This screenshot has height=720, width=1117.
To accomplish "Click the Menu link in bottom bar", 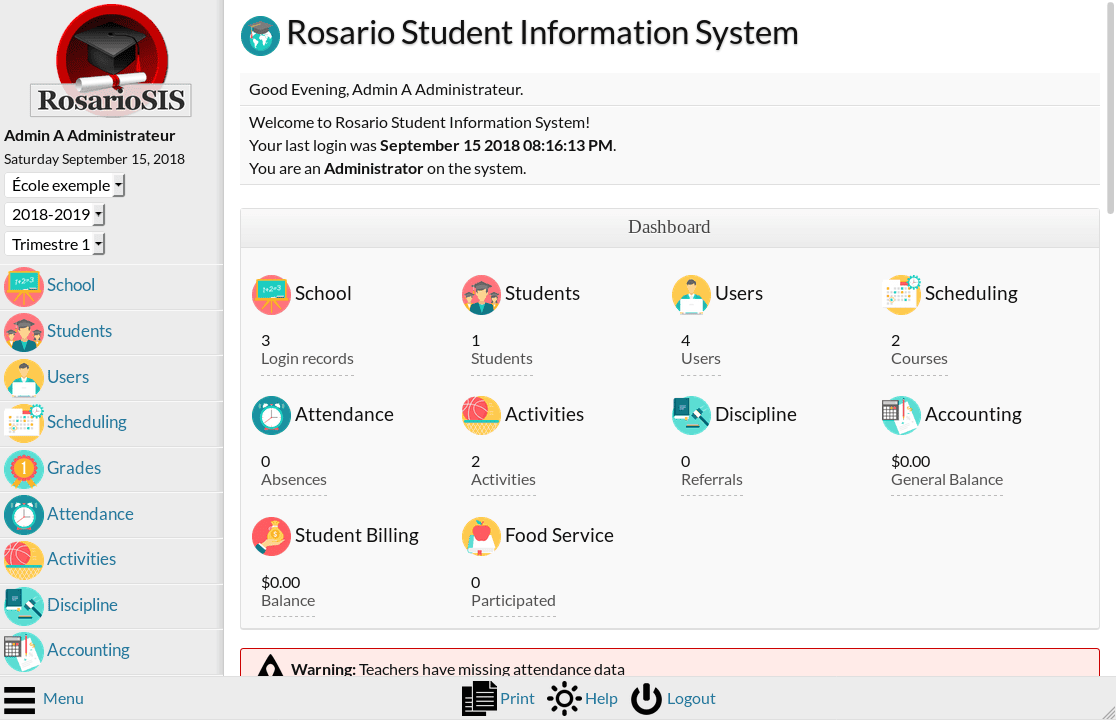I will 63,699.
